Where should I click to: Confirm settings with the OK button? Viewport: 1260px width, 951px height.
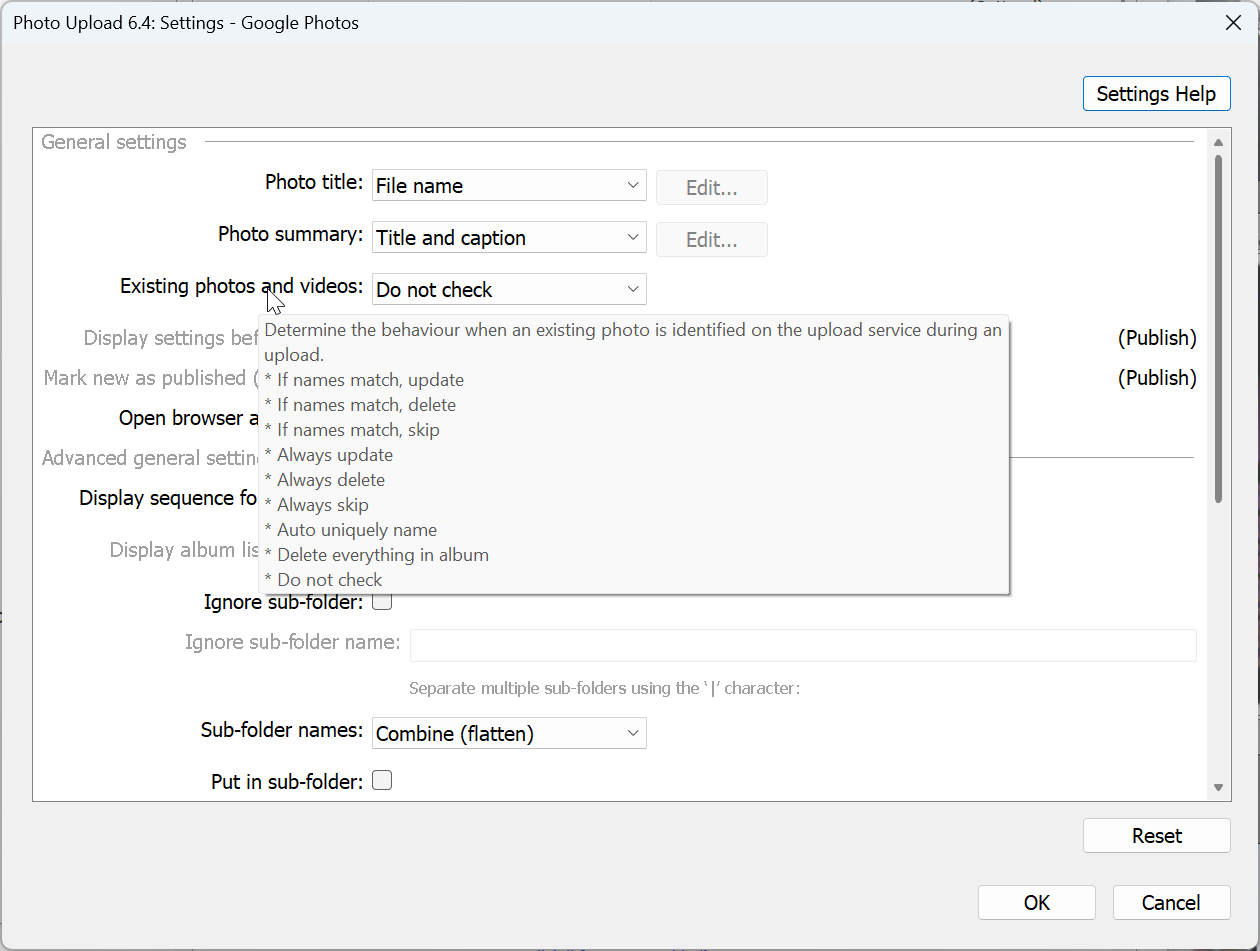[x=1036, y=903]
